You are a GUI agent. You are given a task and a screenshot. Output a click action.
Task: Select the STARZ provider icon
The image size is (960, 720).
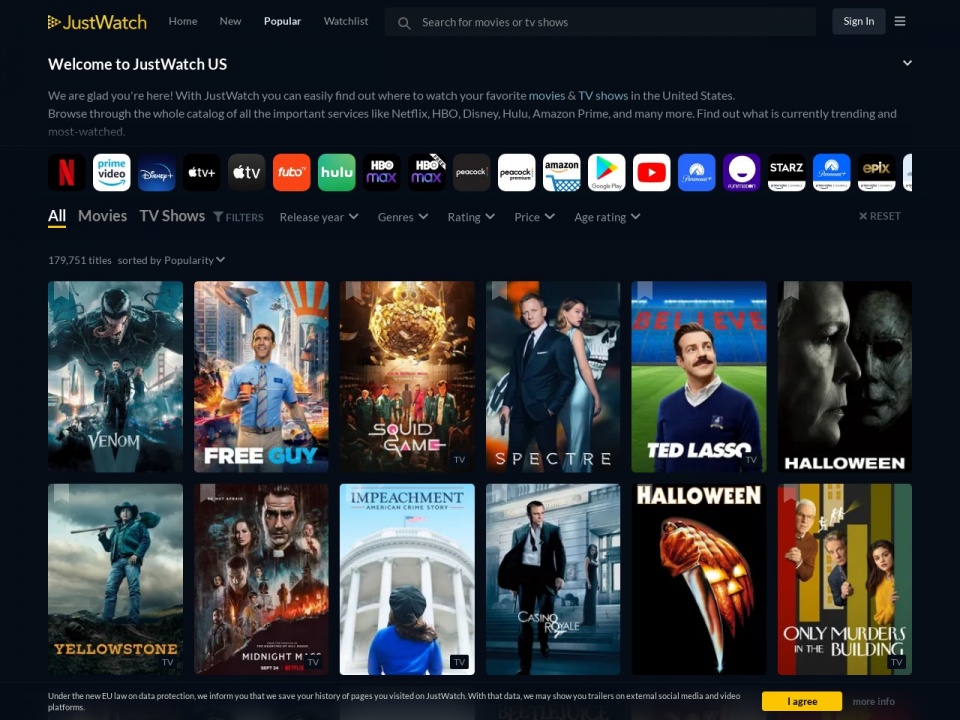point(787,173)
